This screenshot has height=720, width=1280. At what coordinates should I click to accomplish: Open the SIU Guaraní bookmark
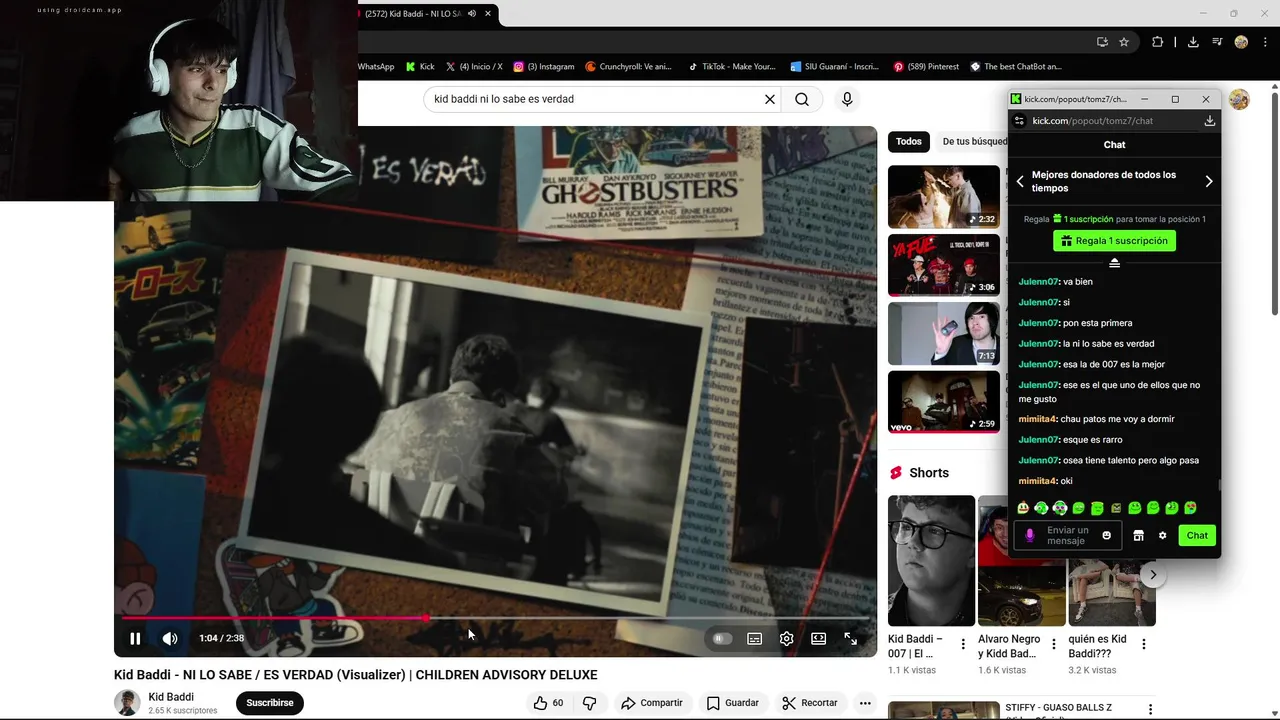834,67
